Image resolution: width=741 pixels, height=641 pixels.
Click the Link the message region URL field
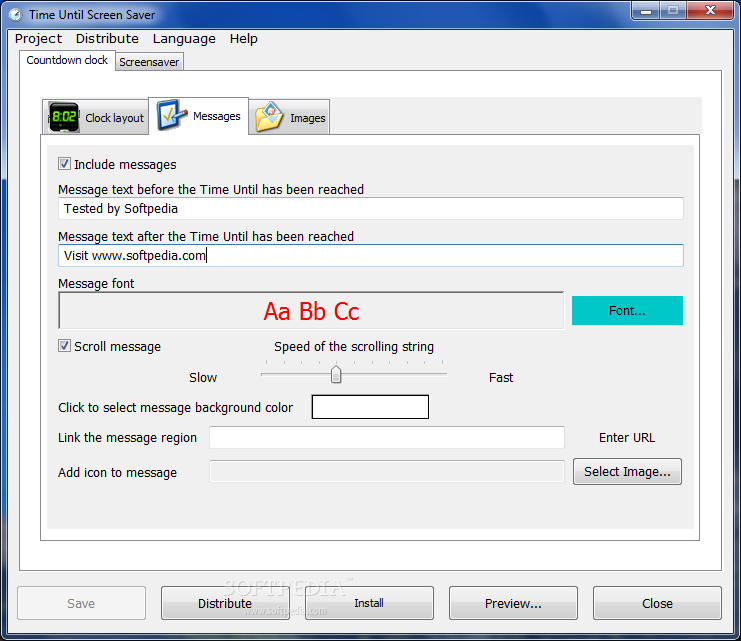click(x=387, y=438)
